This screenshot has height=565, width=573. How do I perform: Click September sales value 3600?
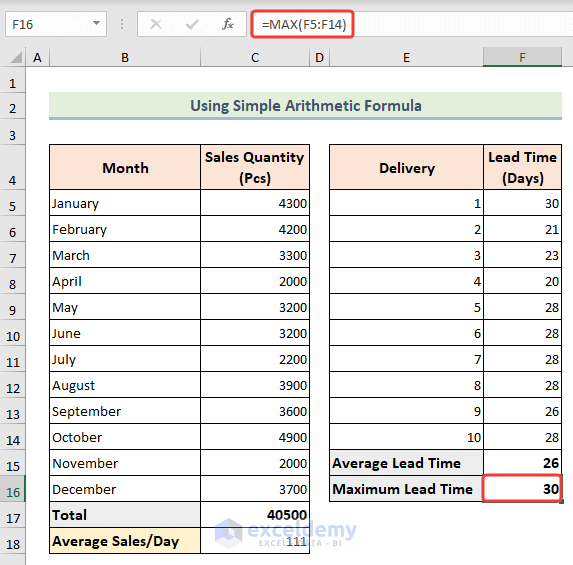coord(255,411)
